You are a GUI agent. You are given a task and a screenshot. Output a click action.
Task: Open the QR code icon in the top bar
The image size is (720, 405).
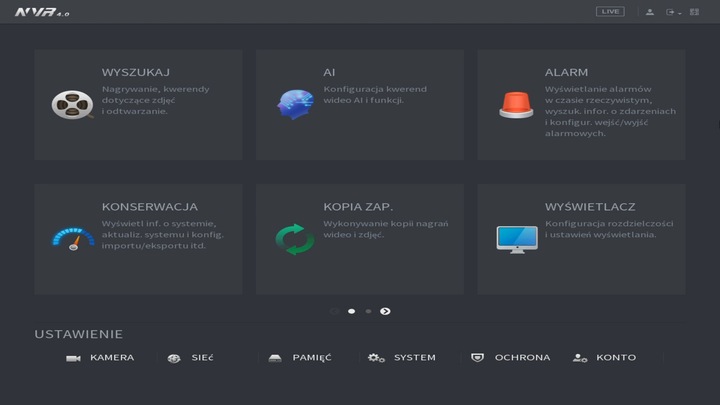pyautogui.click(x=694, y=12)
